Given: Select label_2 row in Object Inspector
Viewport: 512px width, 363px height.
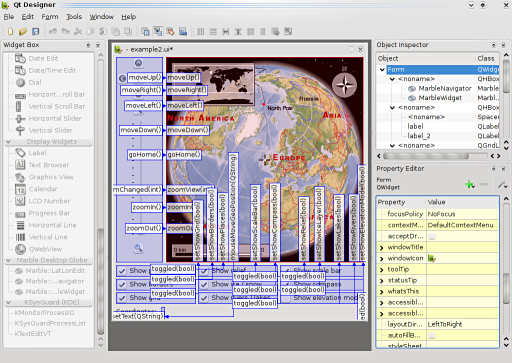Looking at the screenshot, I should (419, 136).
